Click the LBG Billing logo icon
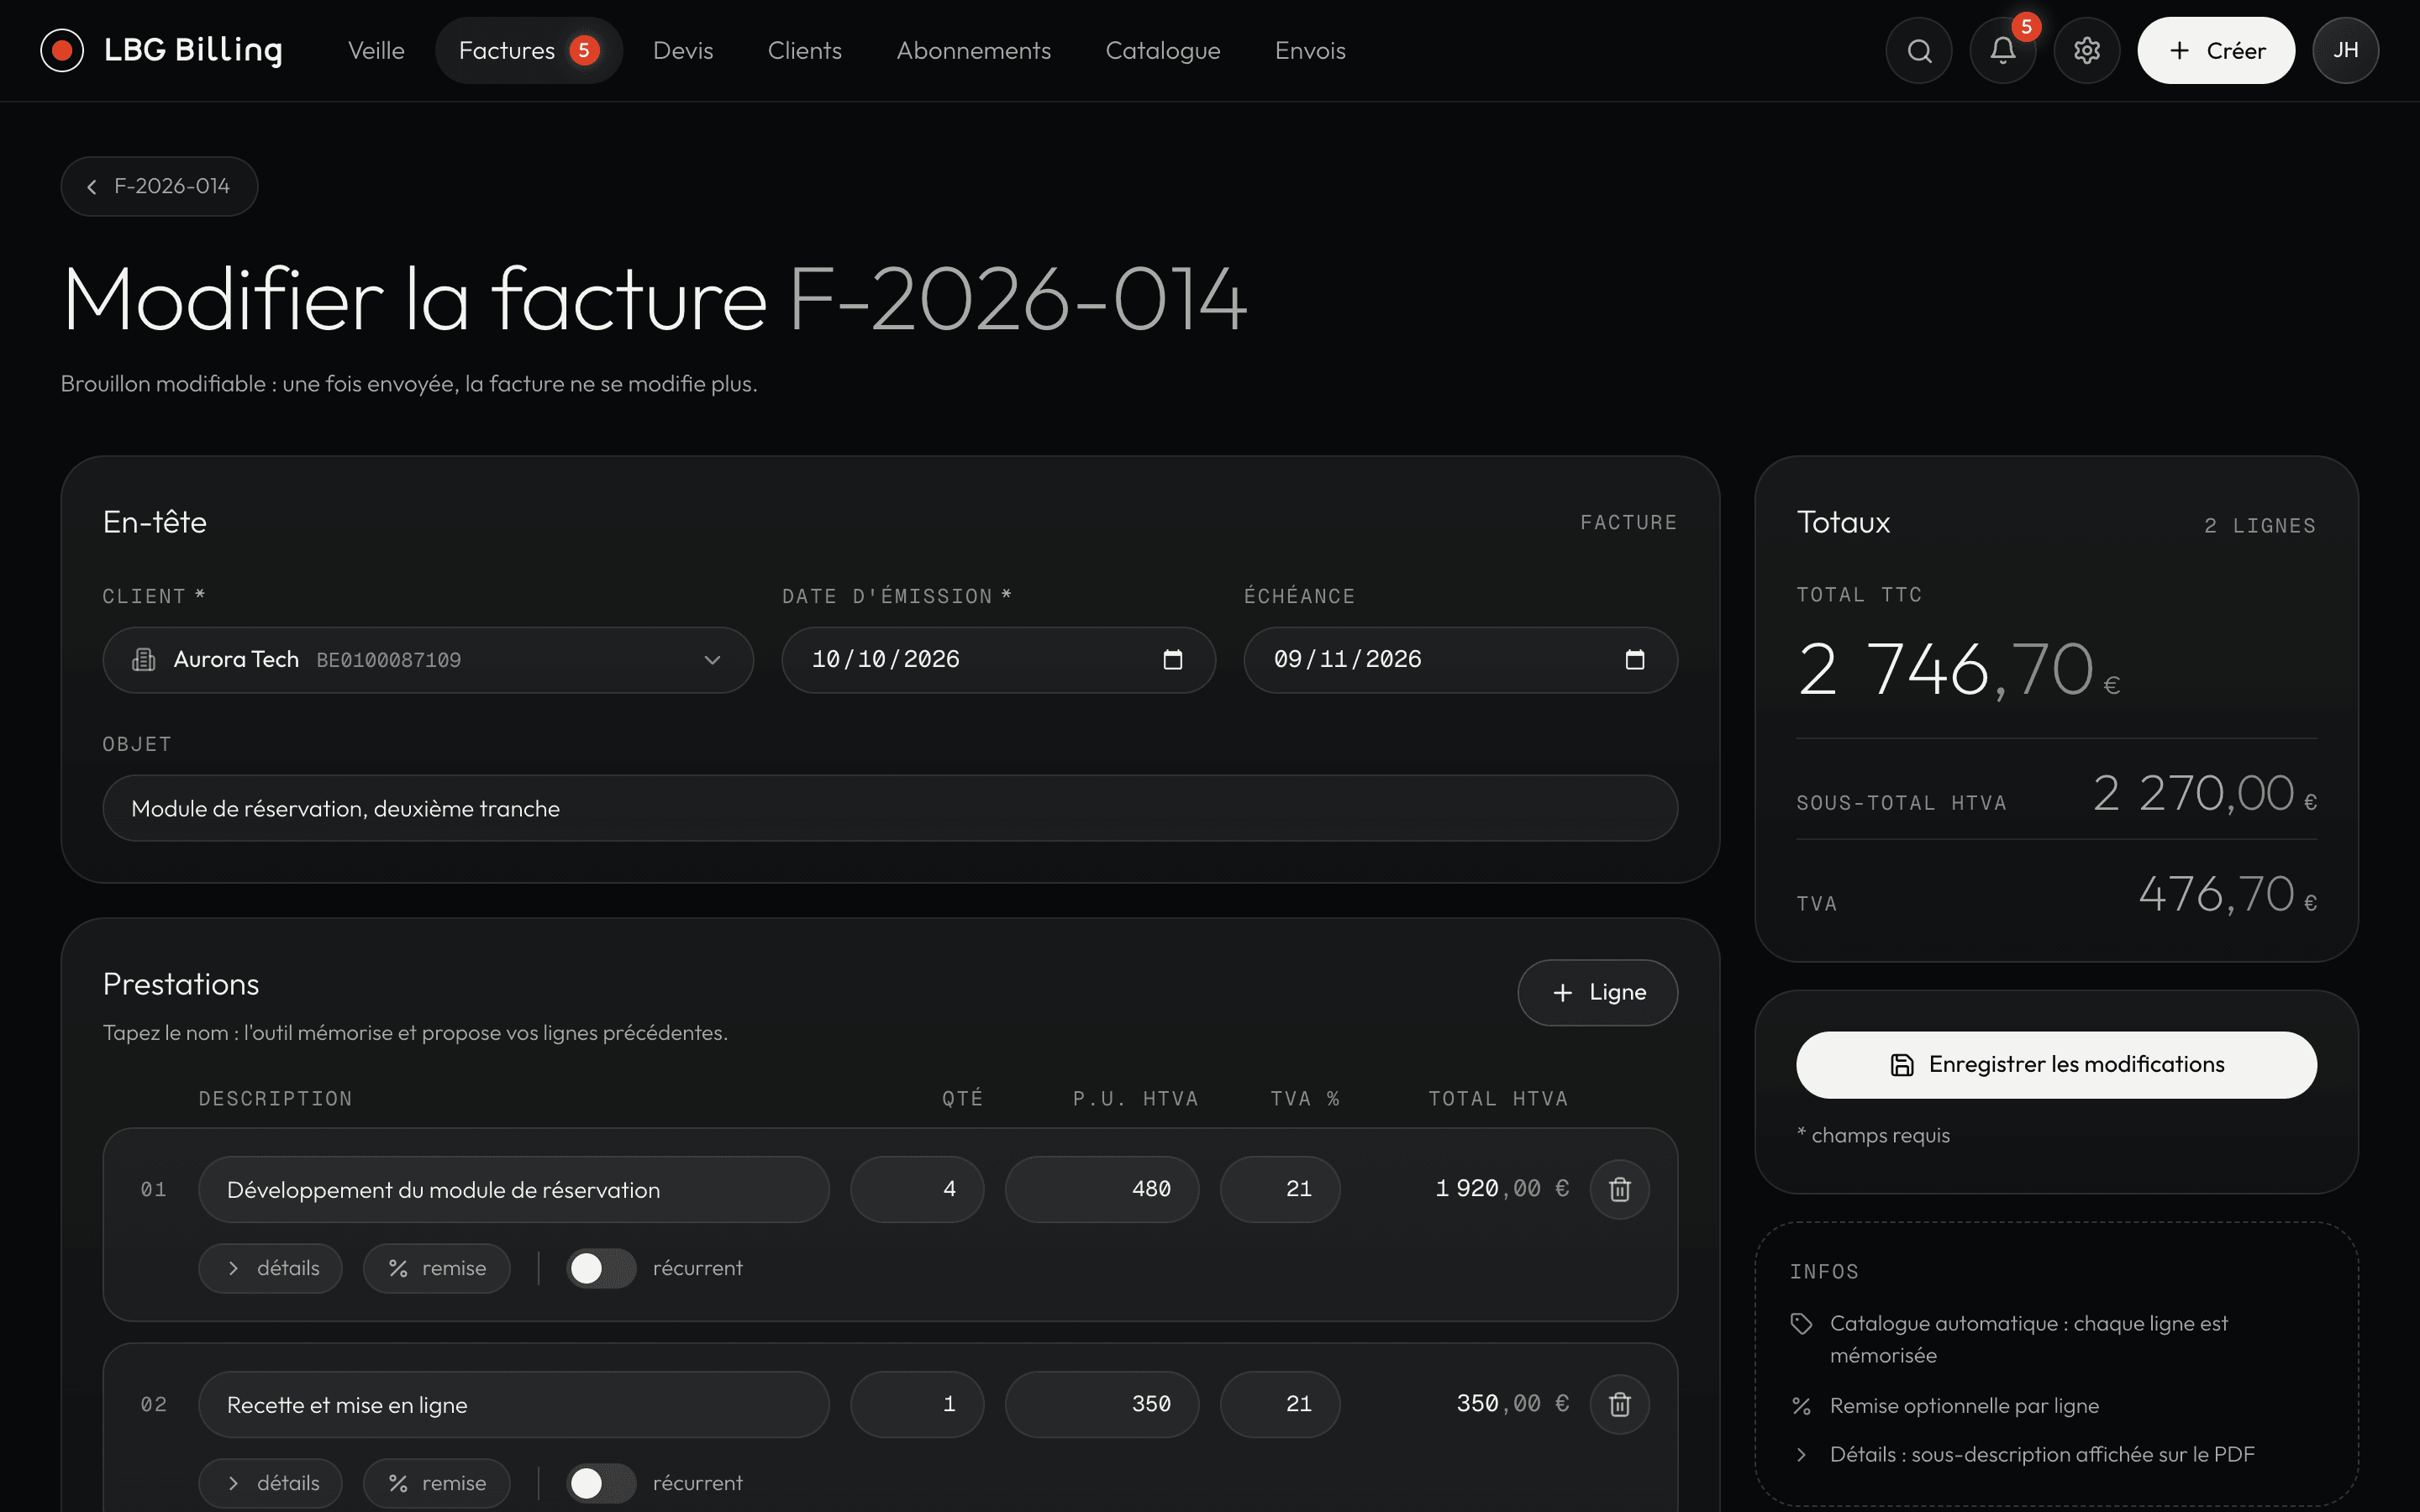 click(x=62, y=50)
